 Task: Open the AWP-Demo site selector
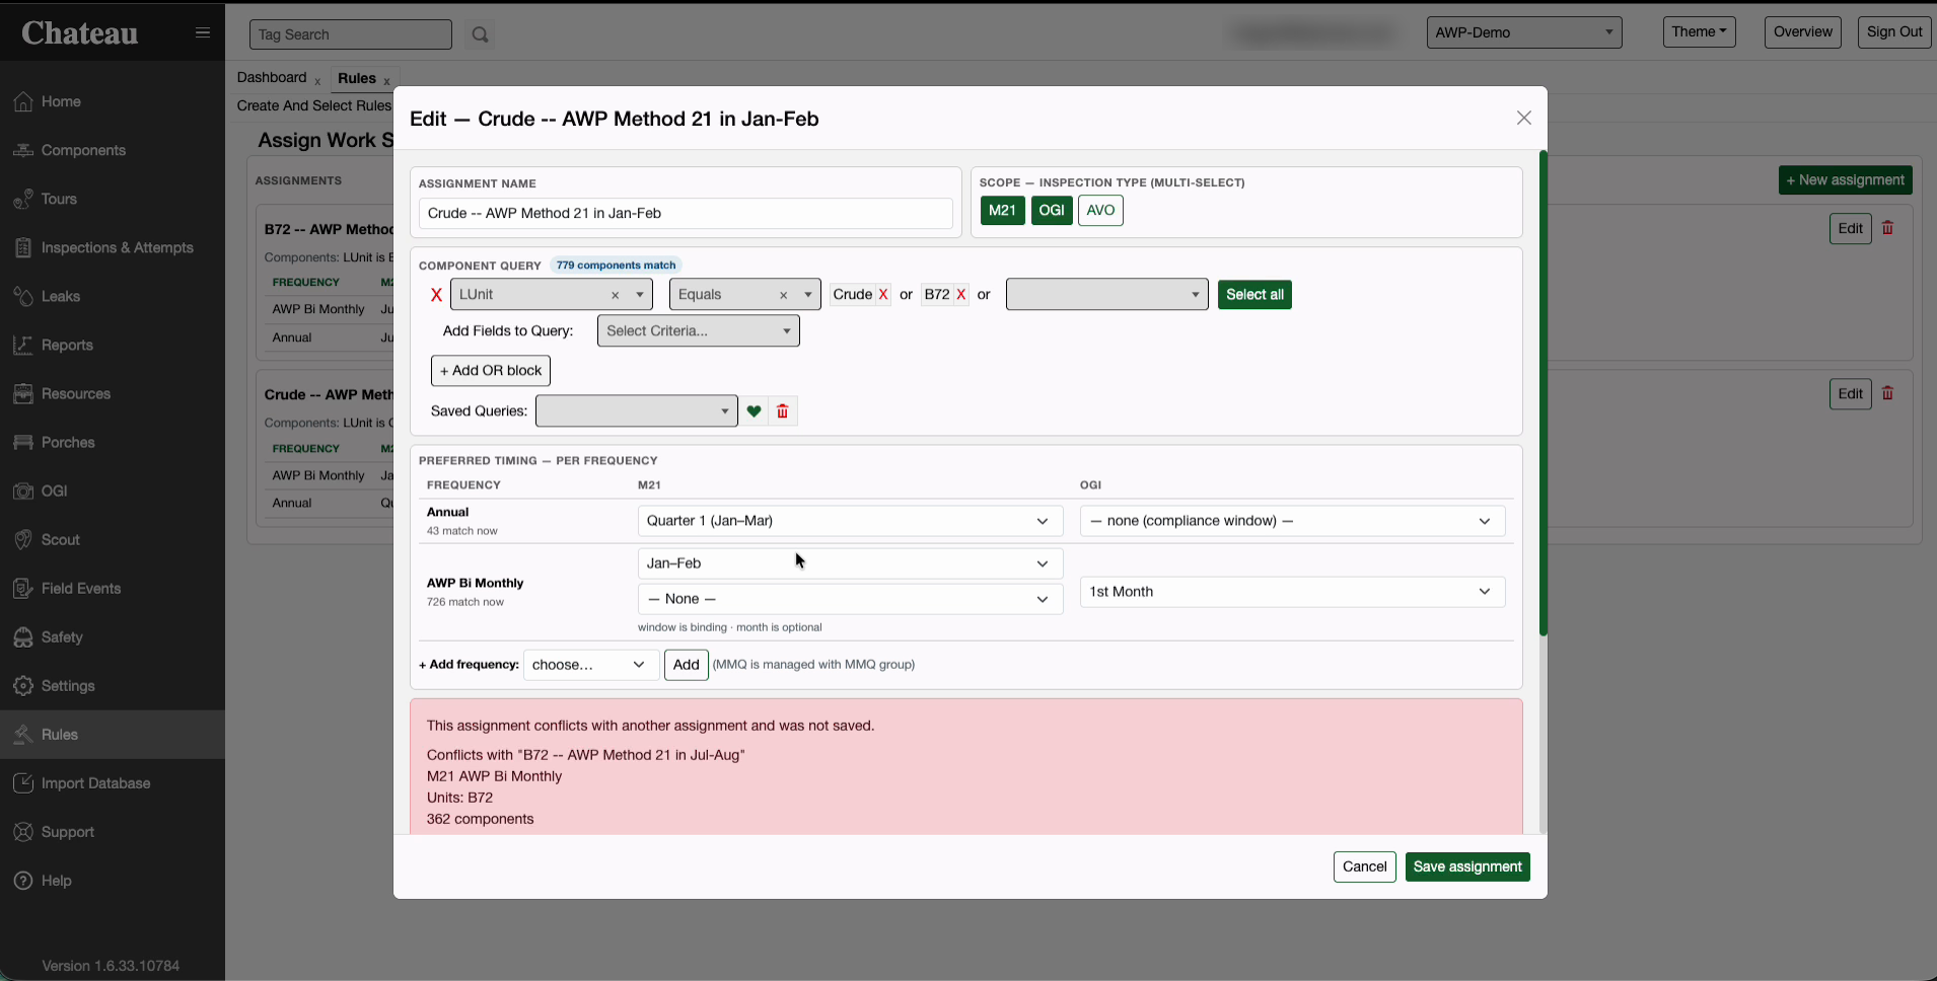pyautogui.click(x=1524, y=32)
